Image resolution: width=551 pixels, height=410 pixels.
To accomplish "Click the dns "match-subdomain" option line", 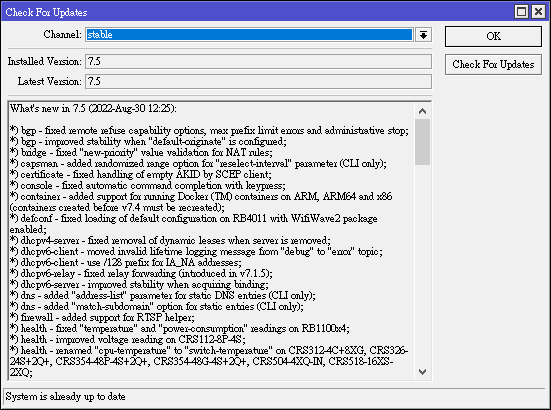I will (x=157, y=306).
